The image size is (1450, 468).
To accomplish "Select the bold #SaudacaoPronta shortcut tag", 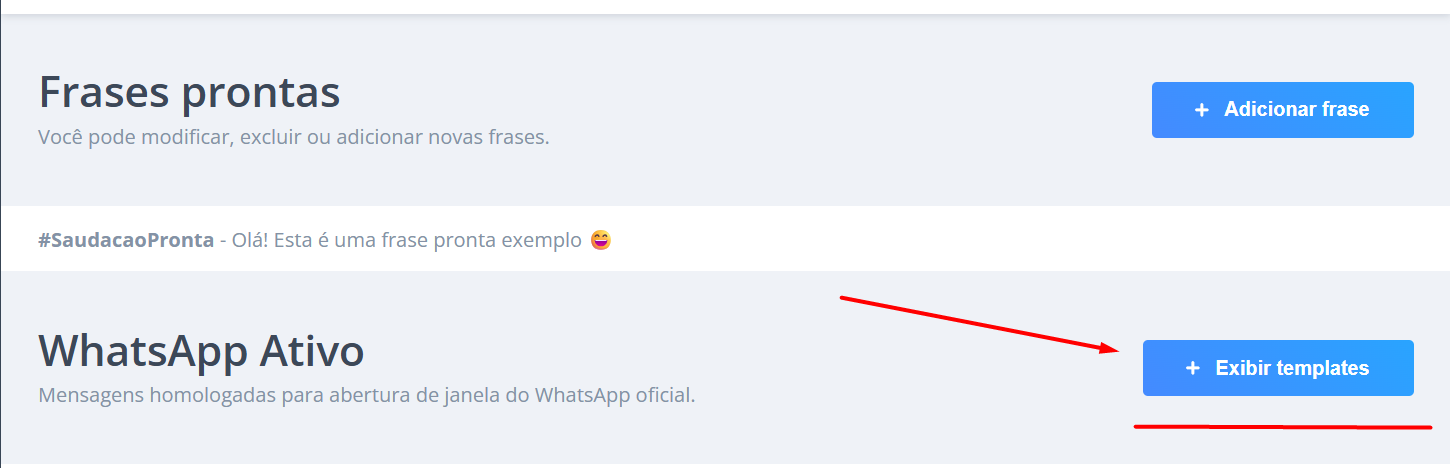I will (x=126, y=241).
